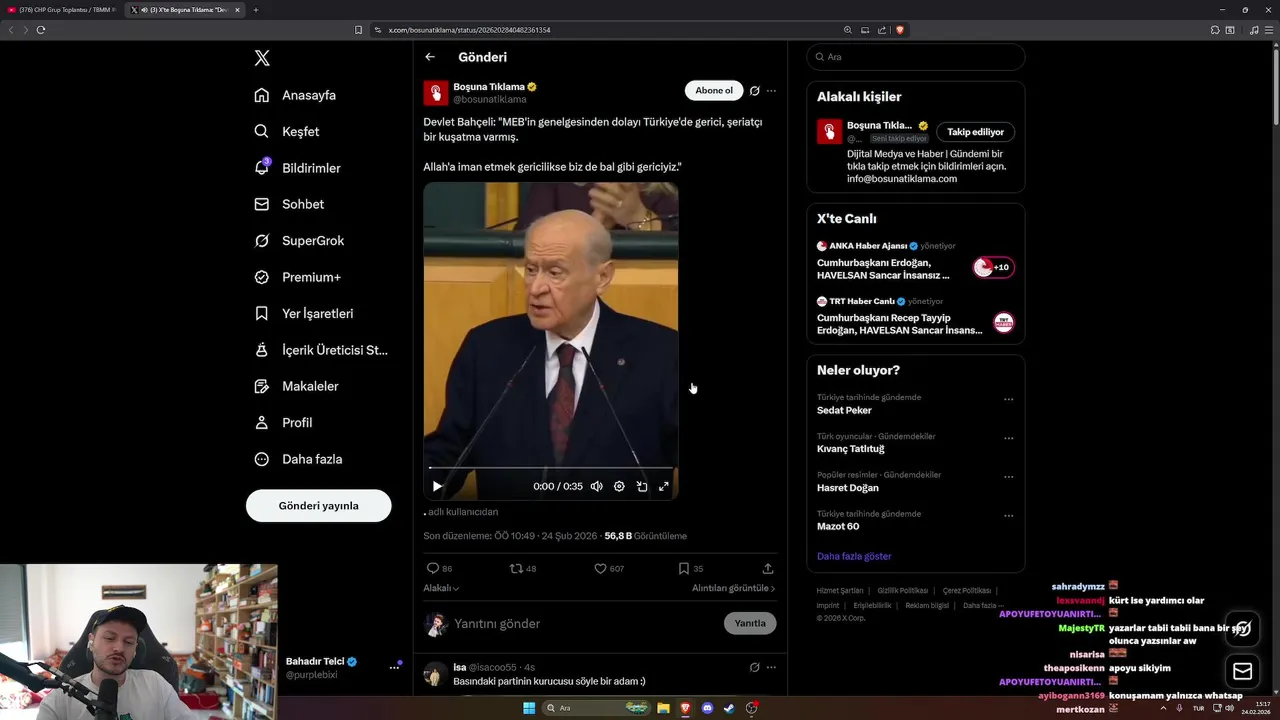
Task: Mute the video with speaker icon
Action: [x=597, y=486]
